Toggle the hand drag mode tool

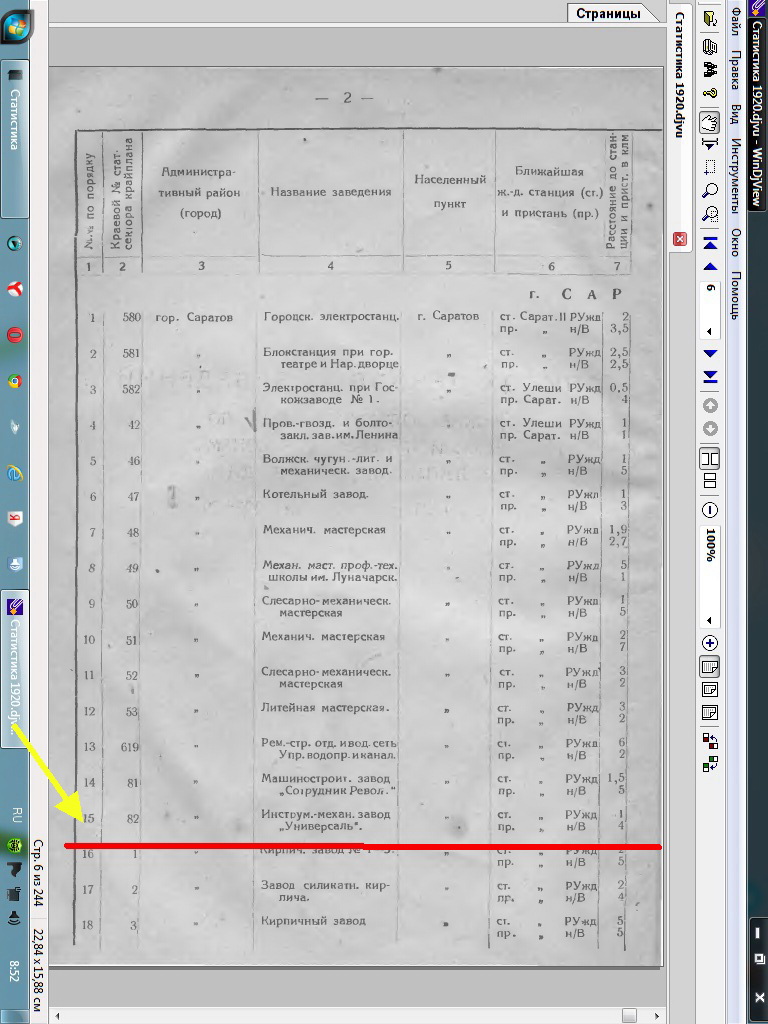[710, 122]
